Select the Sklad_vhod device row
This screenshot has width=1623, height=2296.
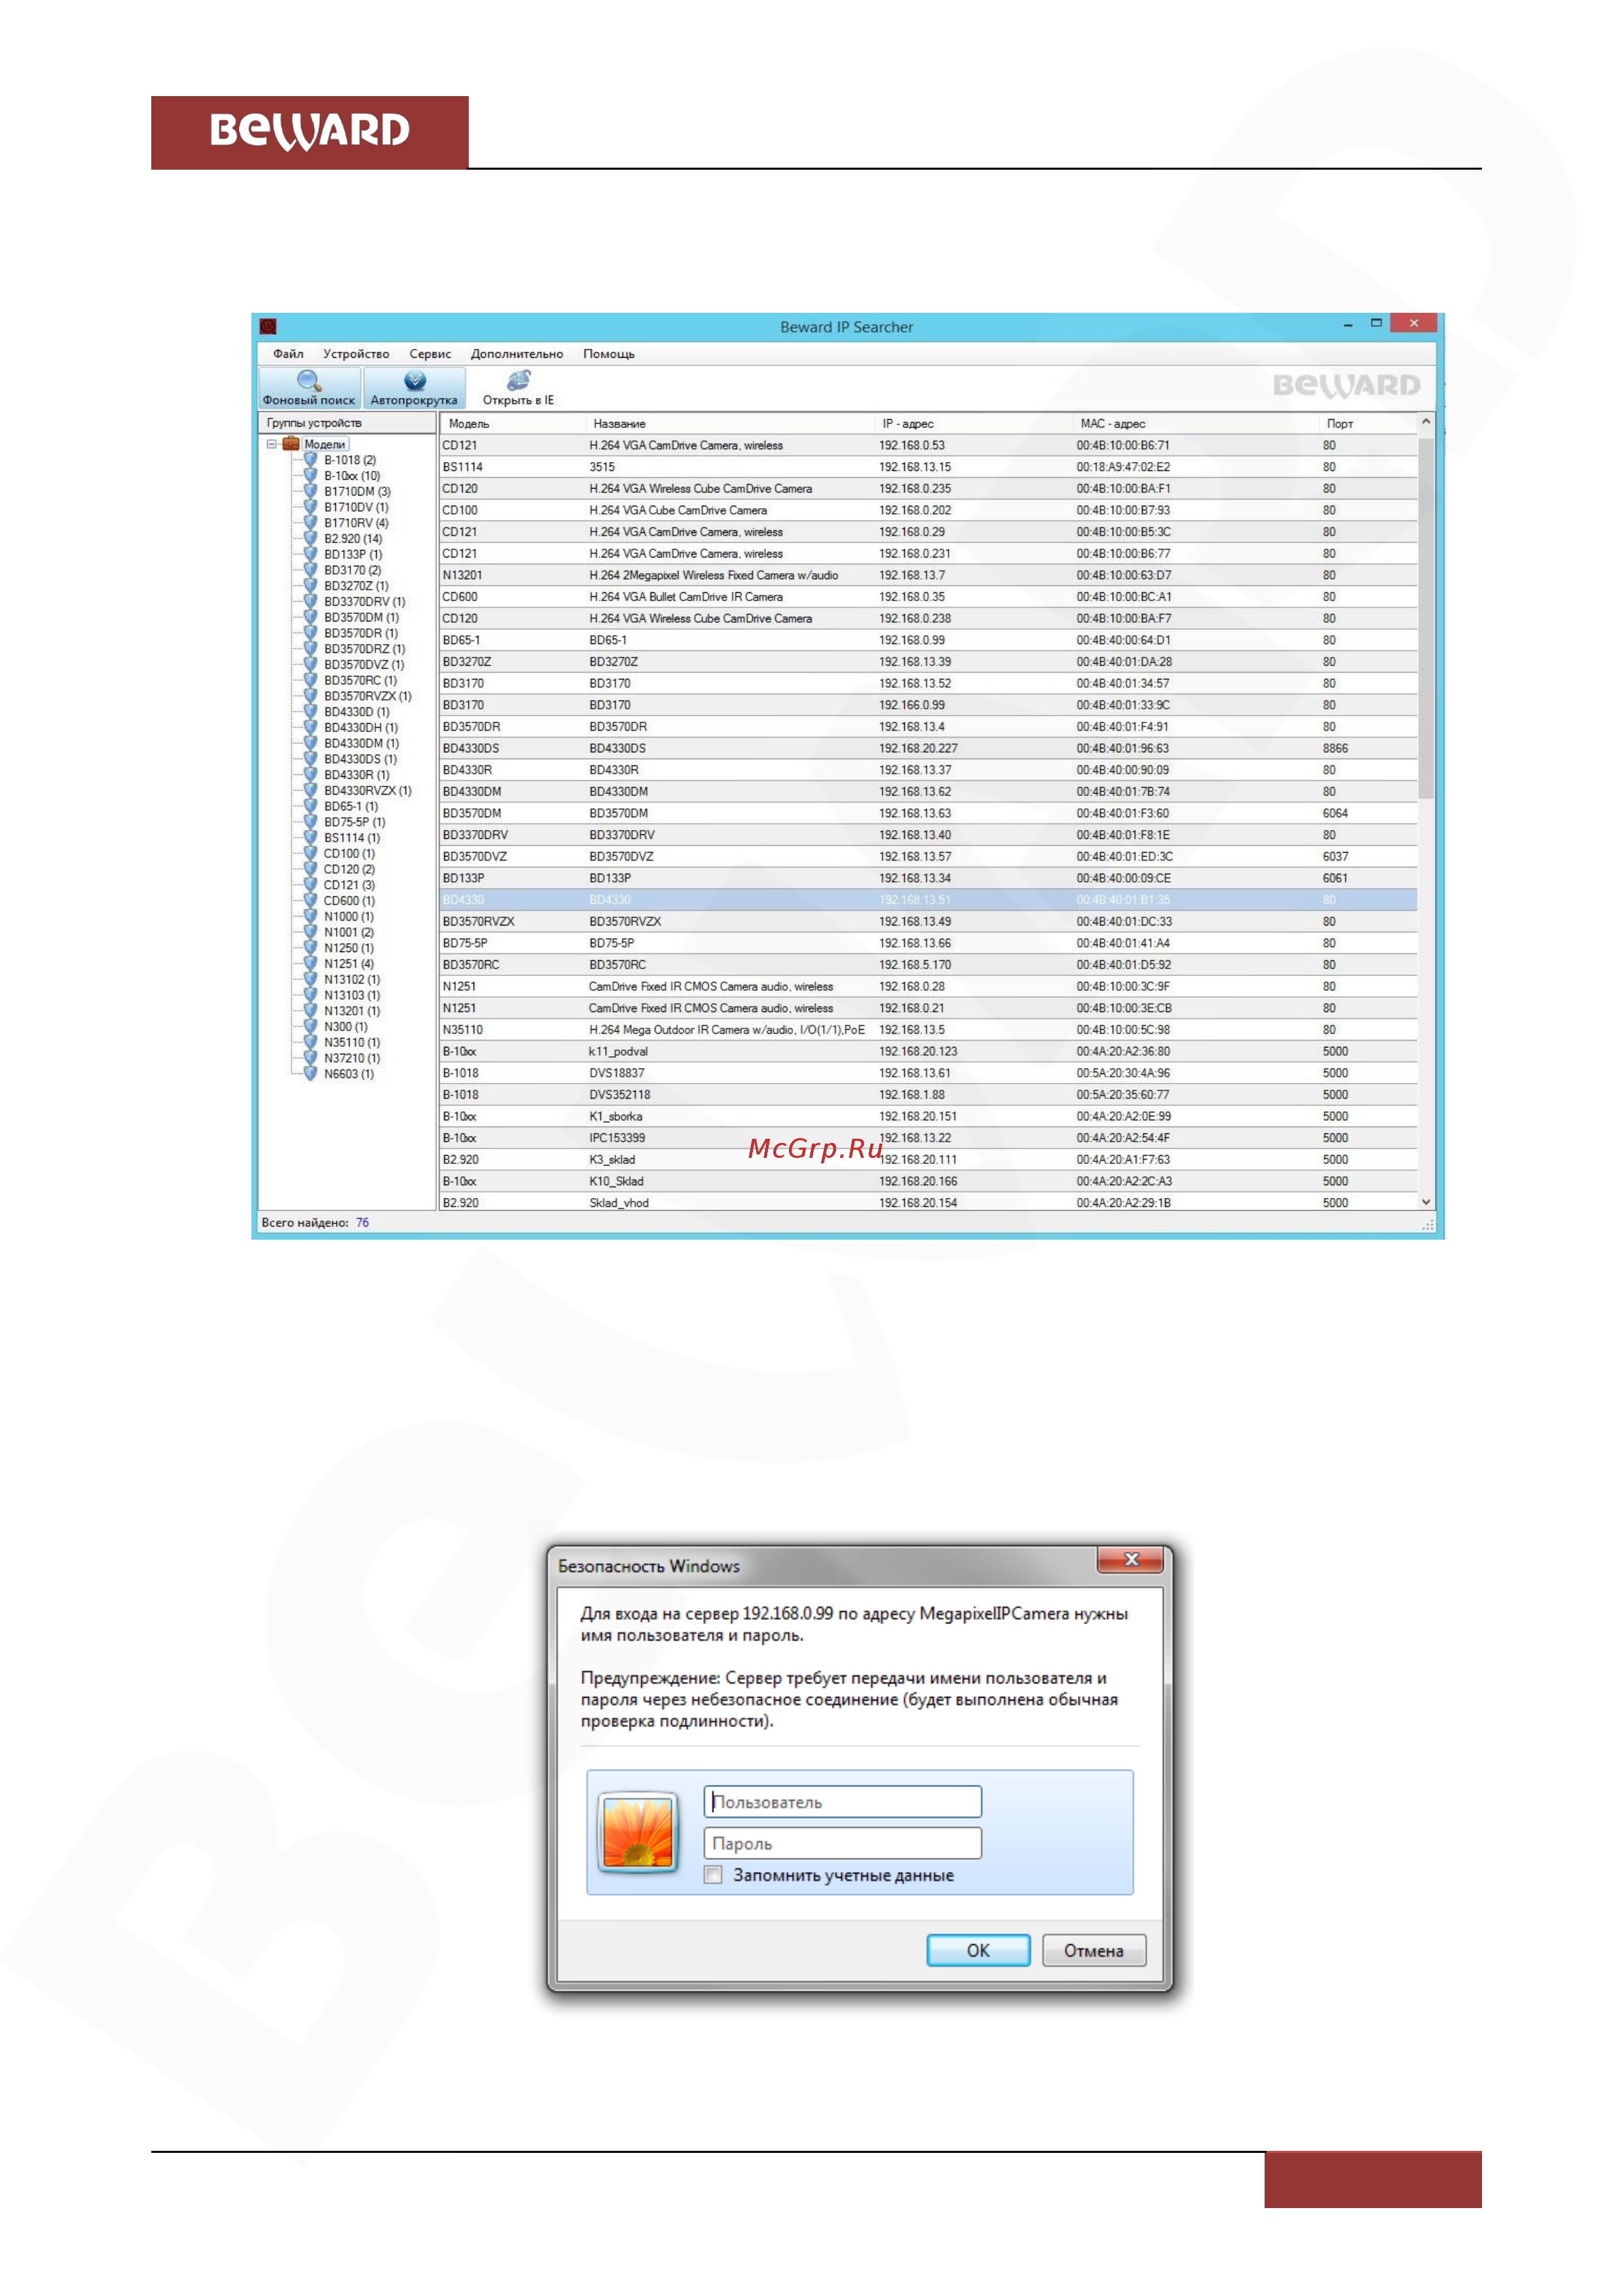(928, 1203)
